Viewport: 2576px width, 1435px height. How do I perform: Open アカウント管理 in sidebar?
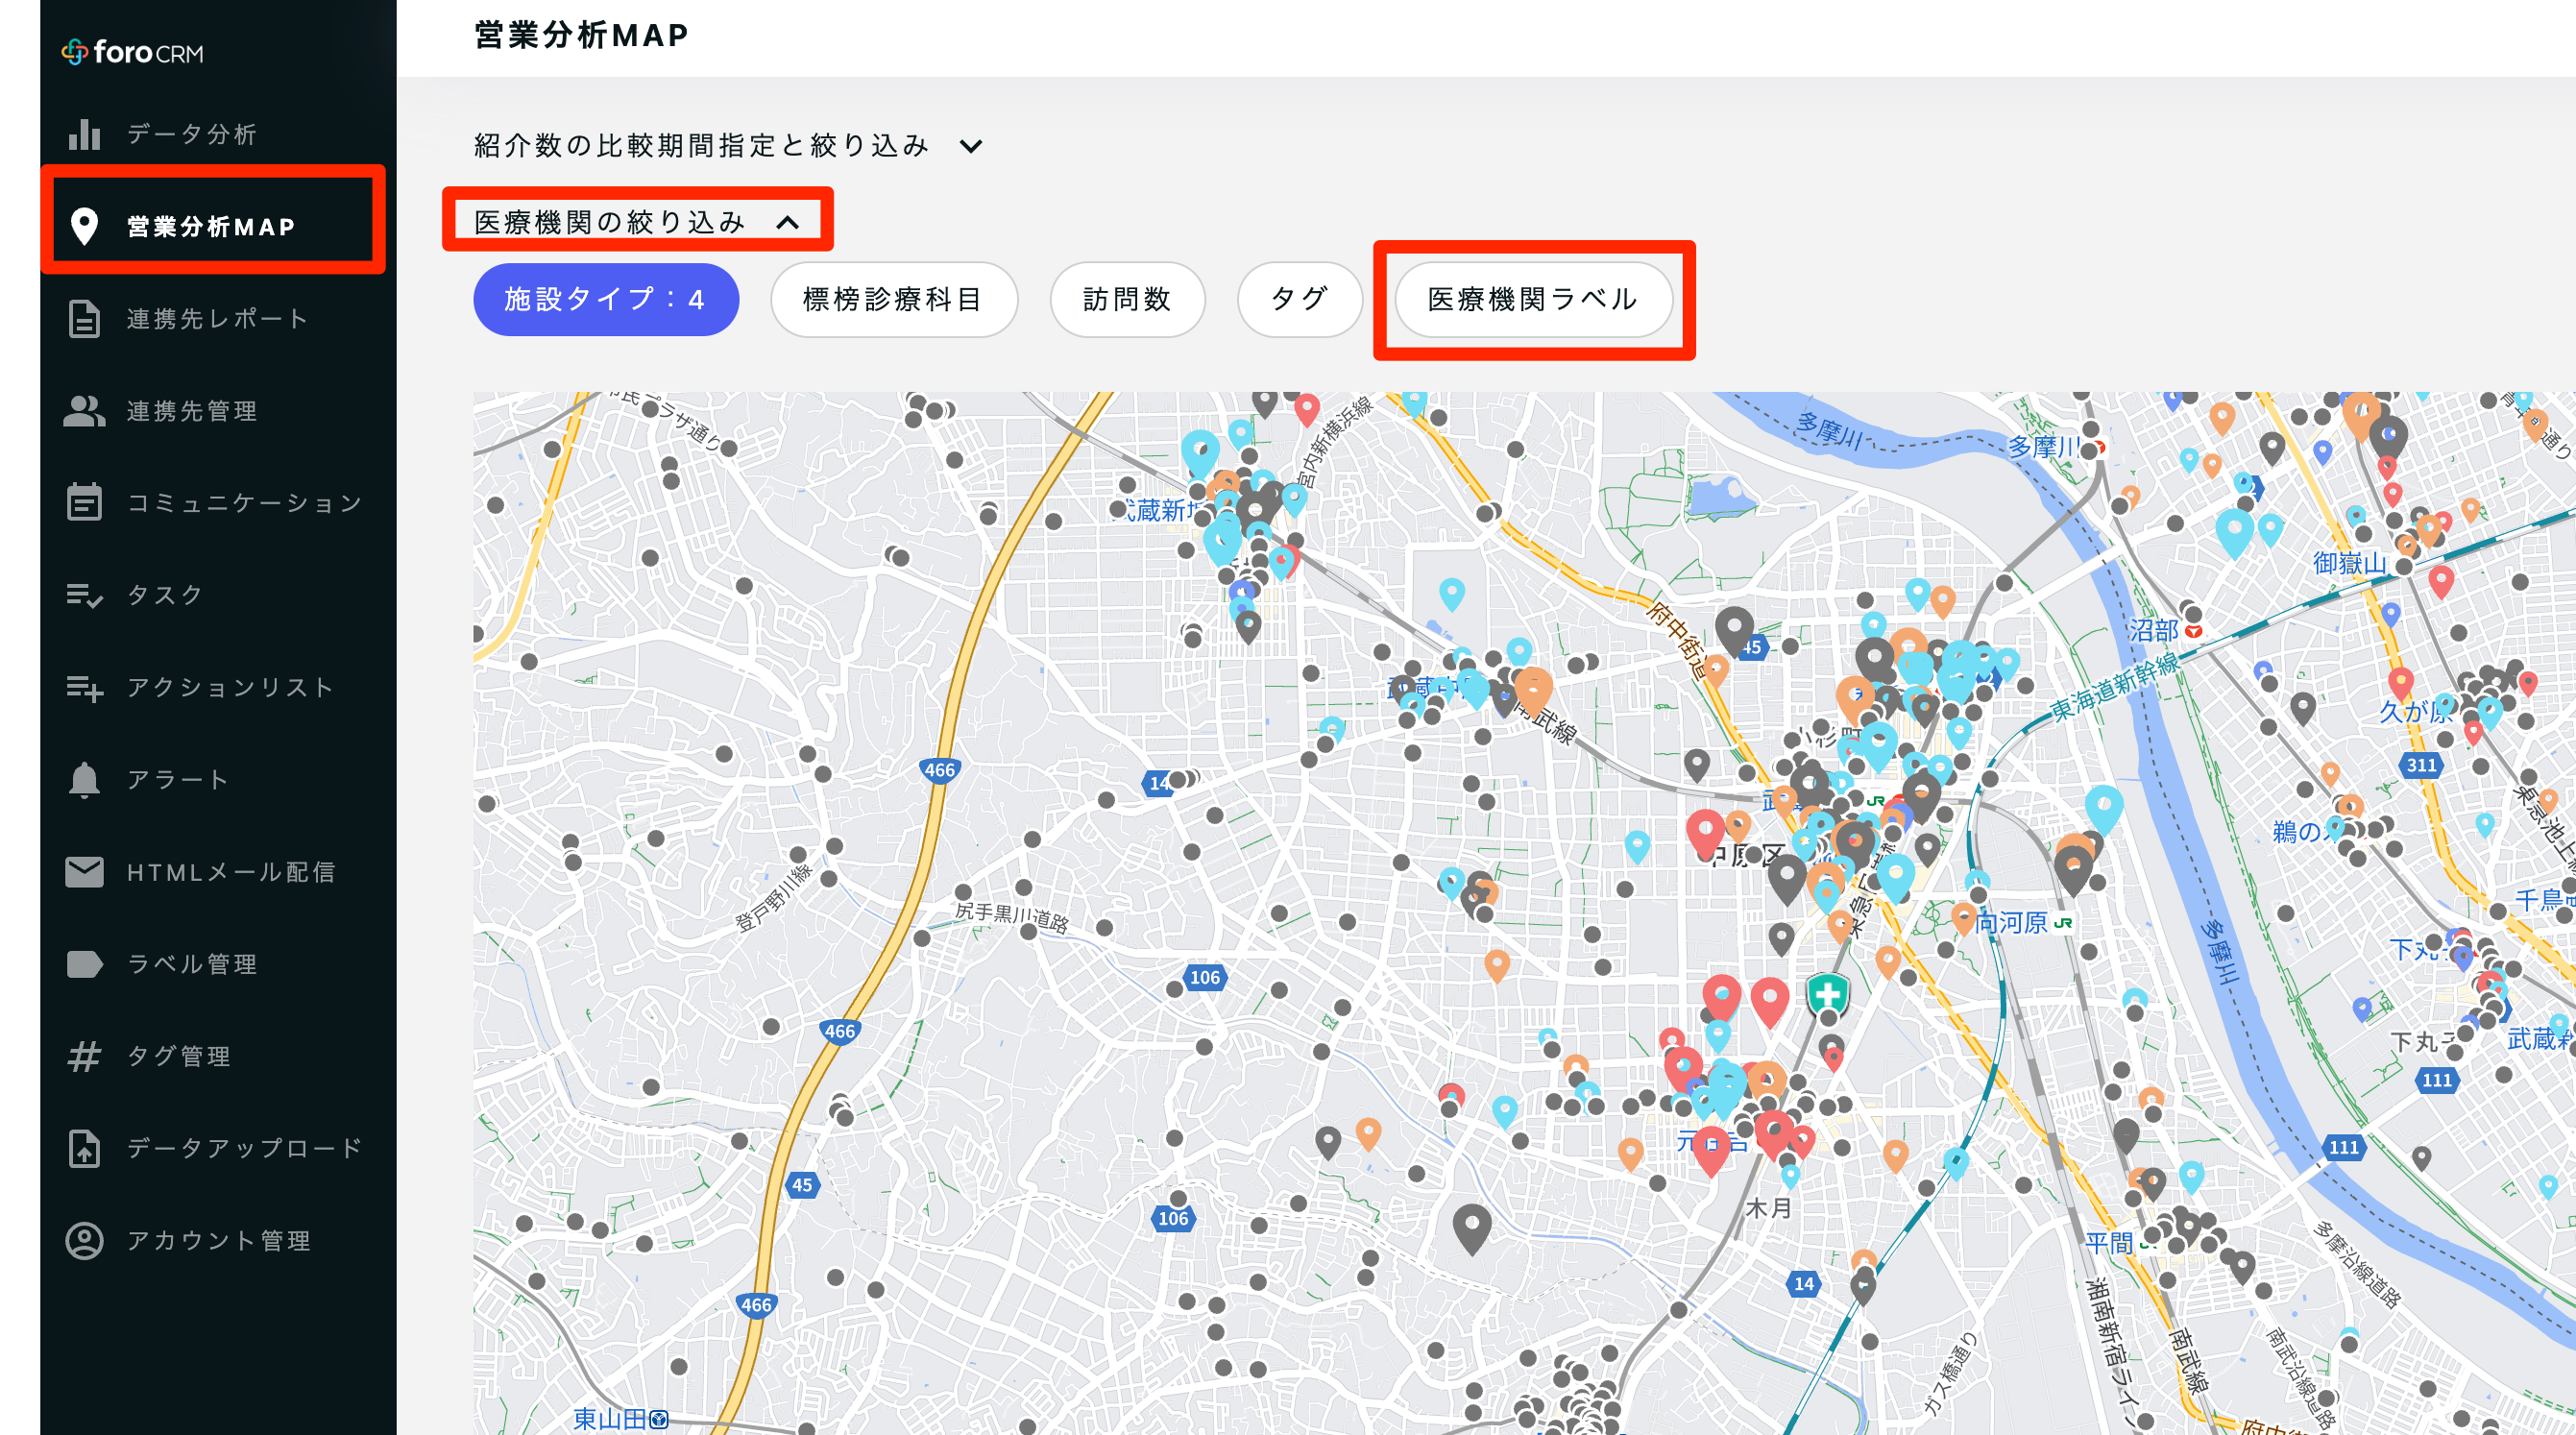pos(218,1240)
